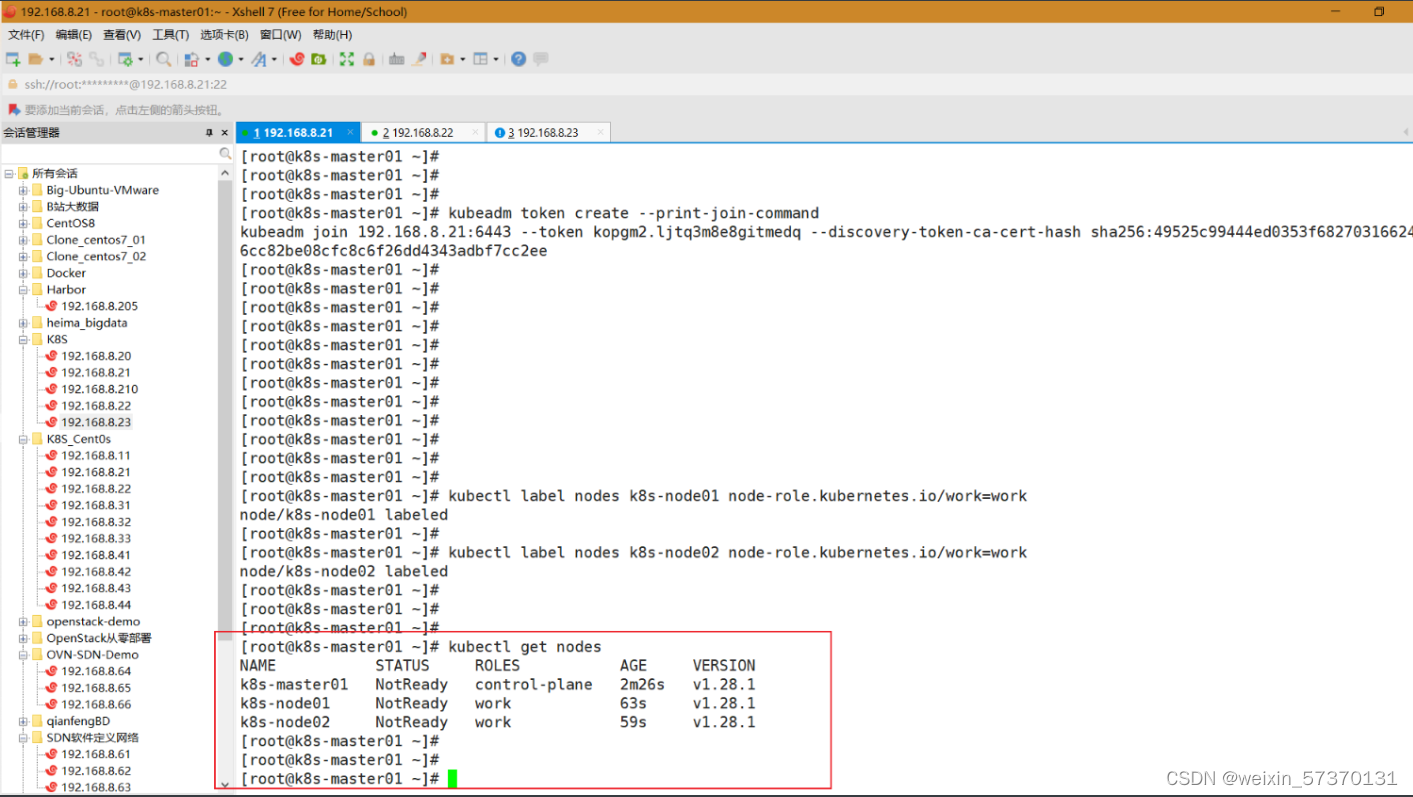
Task: Click the Reconnect chain-link icon
Action: tap(97, 59)
